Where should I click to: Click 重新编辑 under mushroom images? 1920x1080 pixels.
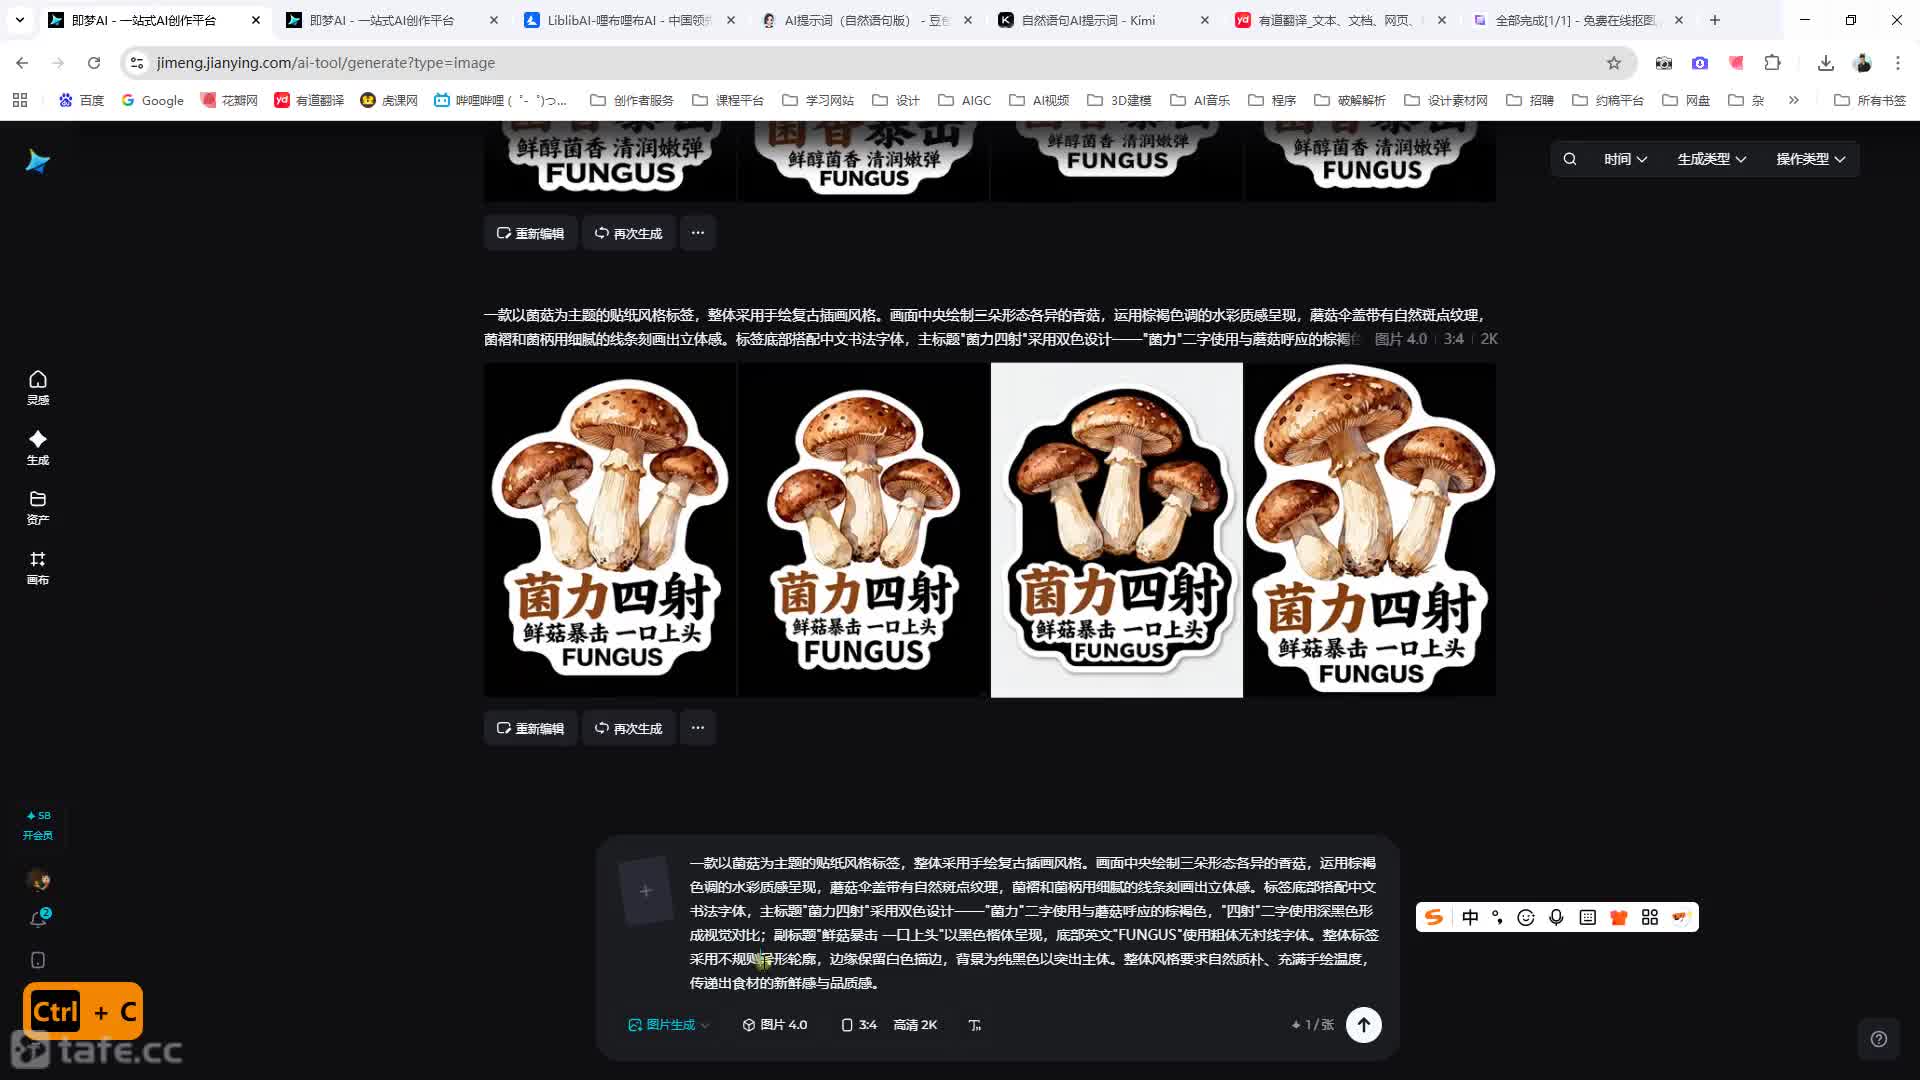click(530, 728)
